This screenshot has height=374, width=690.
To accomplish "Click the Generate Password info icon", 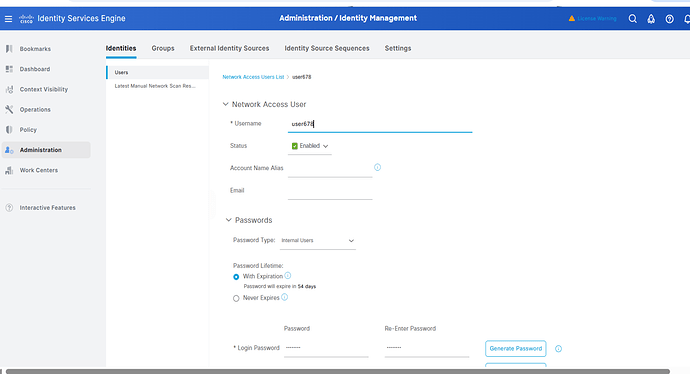I will coord(558,348).
